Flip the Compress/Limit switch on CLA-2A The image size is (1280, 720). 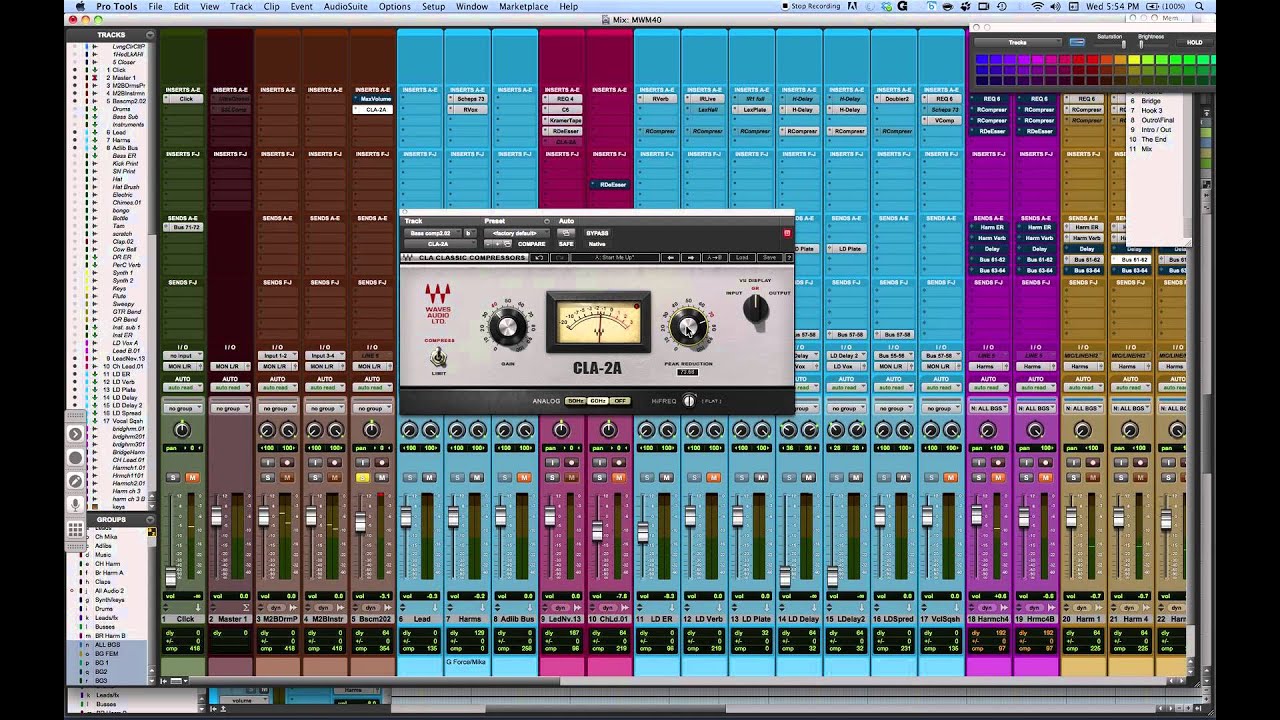click(x=437, y=356)
